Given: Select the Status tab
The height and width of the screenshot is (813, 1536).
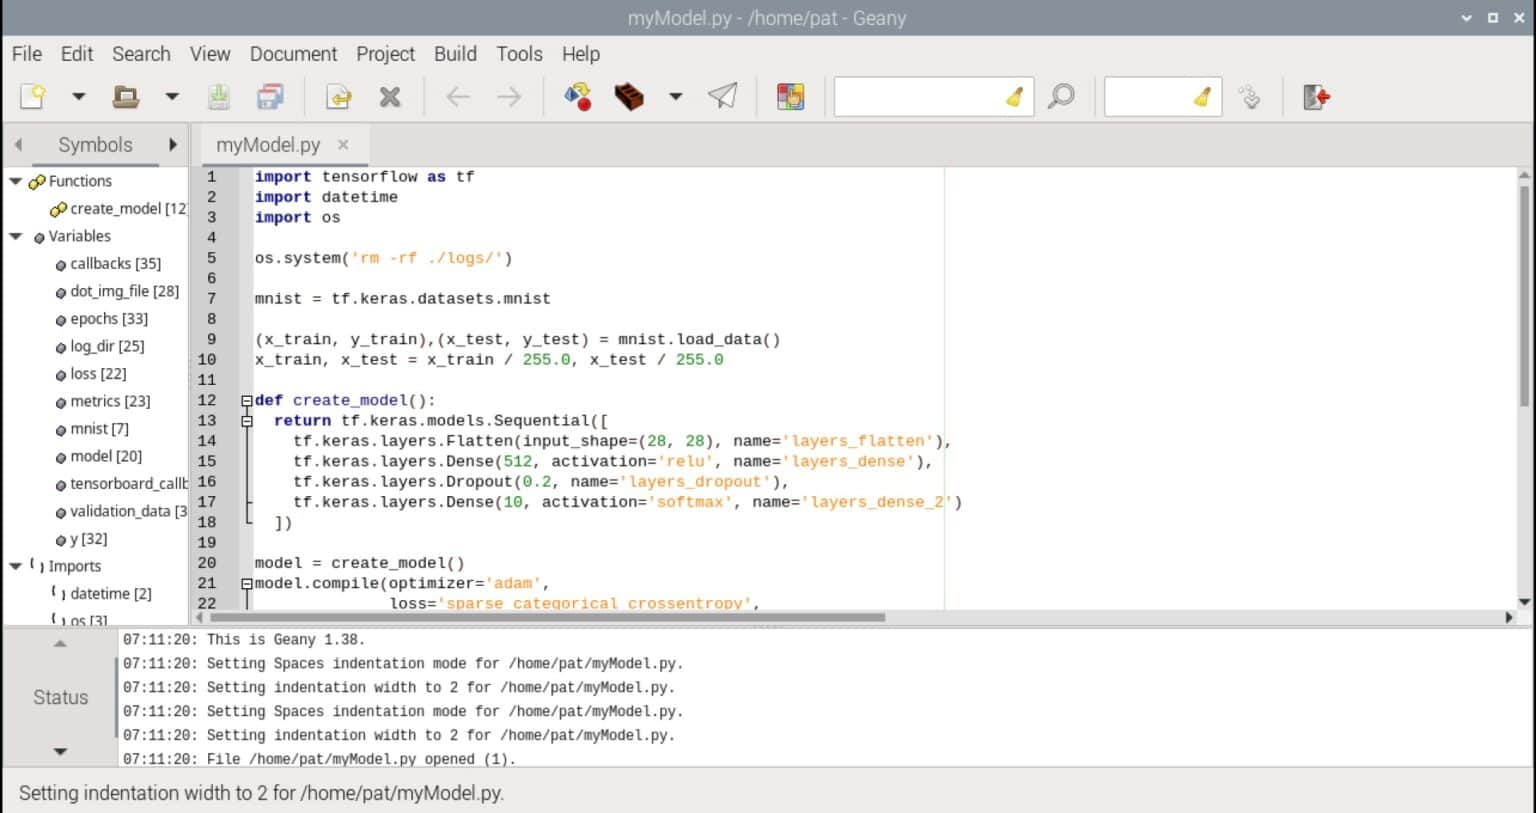Looking at the screenshot, I should [60, 697].
